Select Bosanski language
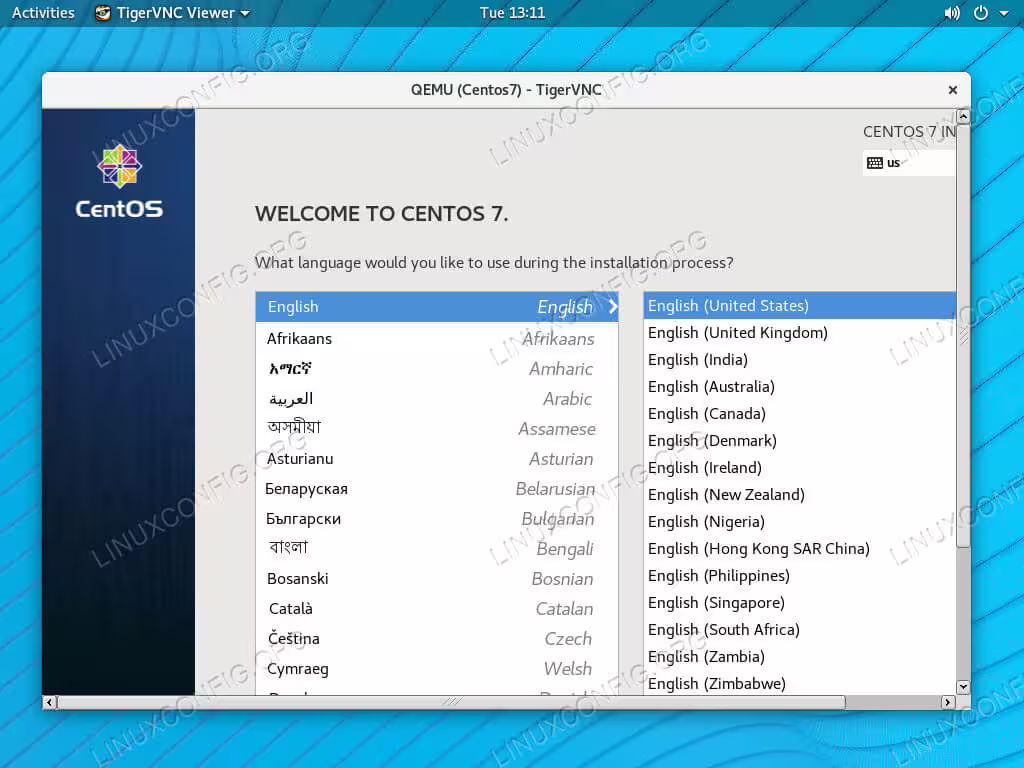This screenshot has height=768, width=1024. coord(436,579)
